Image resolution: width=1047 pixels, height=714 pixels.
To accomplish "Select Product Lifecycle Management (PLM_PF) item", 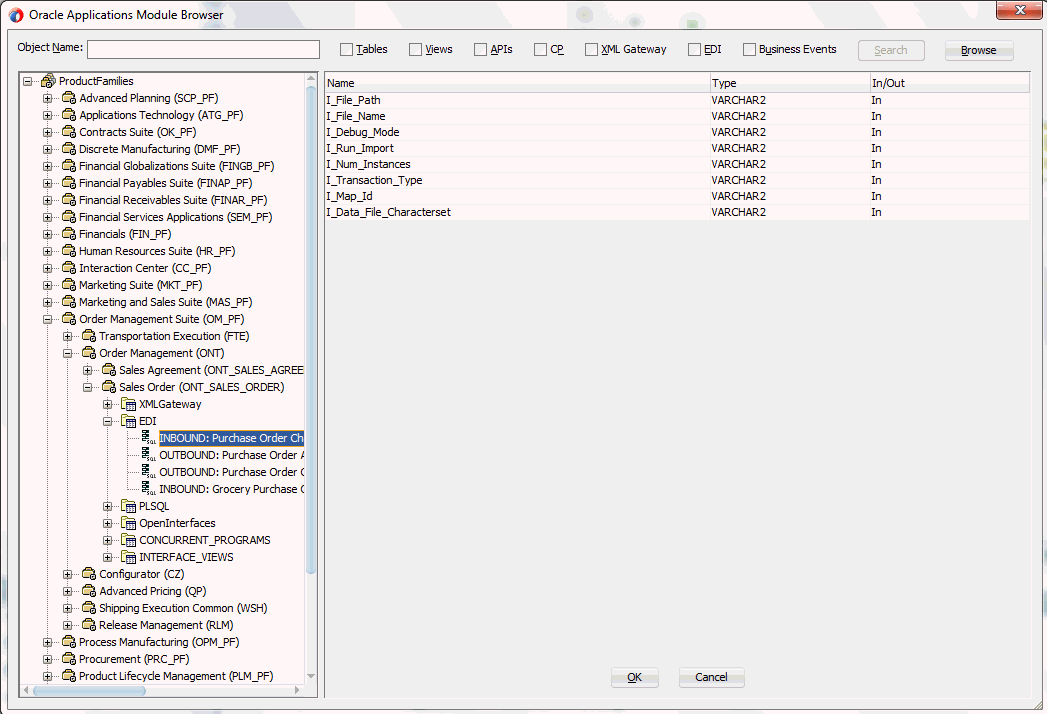I will point(176,676).
